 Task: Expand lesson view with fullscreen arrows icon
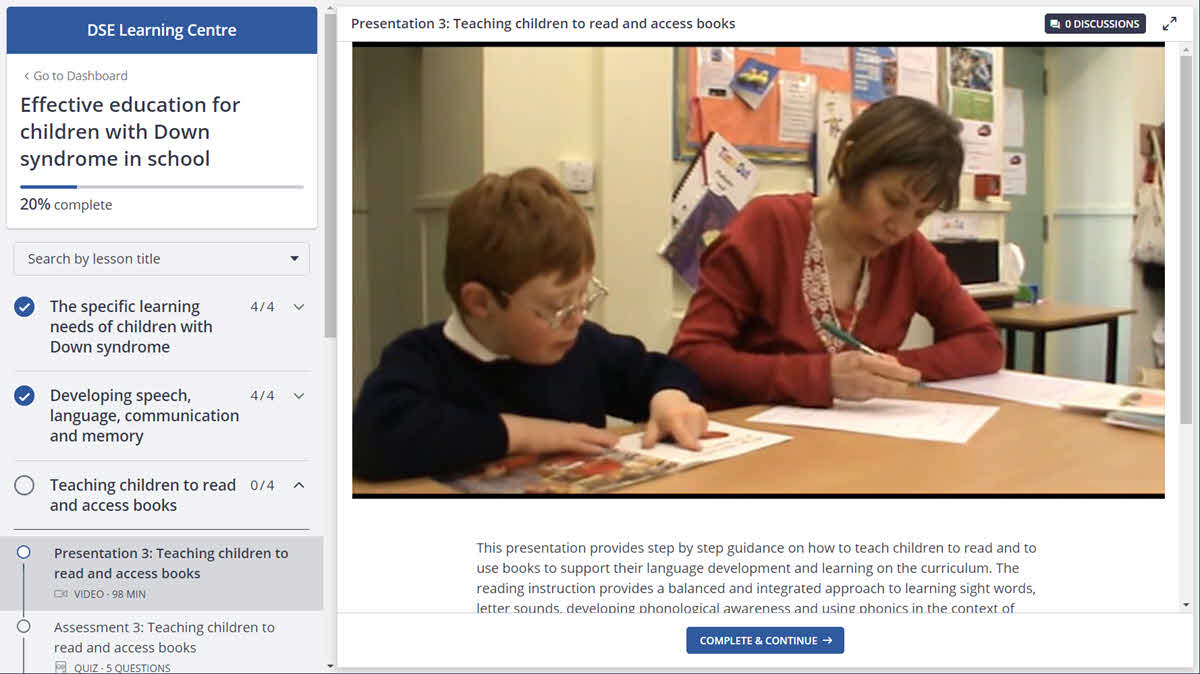(1169, 24)
